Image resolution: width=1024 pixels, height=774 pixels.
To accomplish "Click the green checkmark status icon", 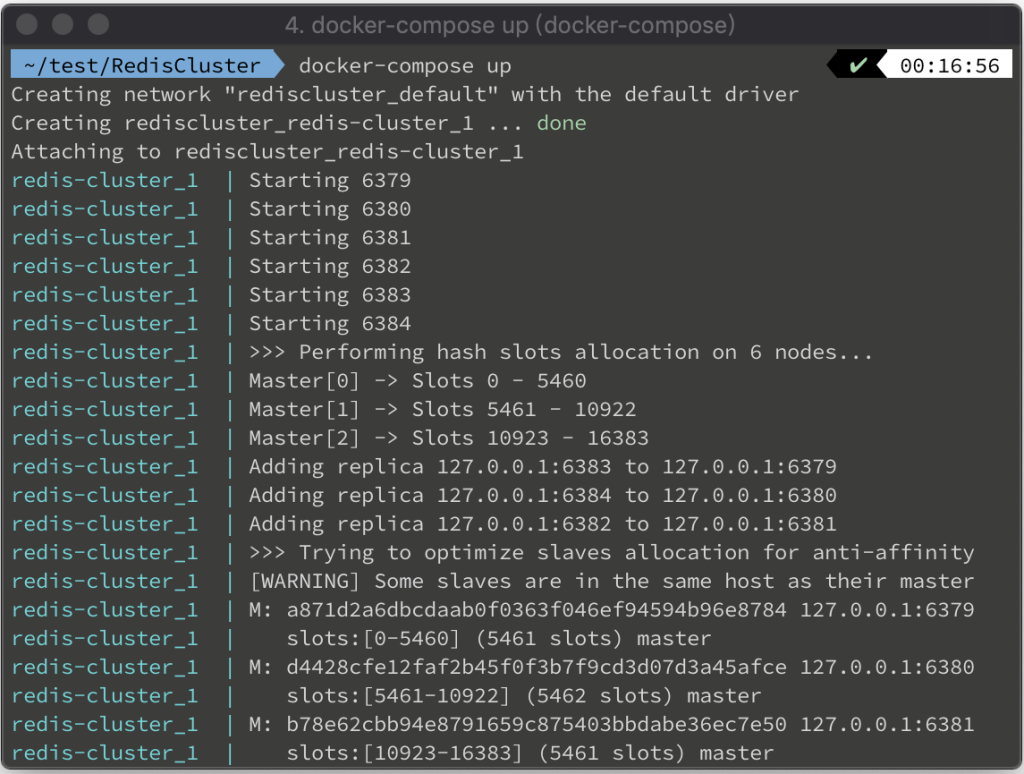I will click(857, 66).
